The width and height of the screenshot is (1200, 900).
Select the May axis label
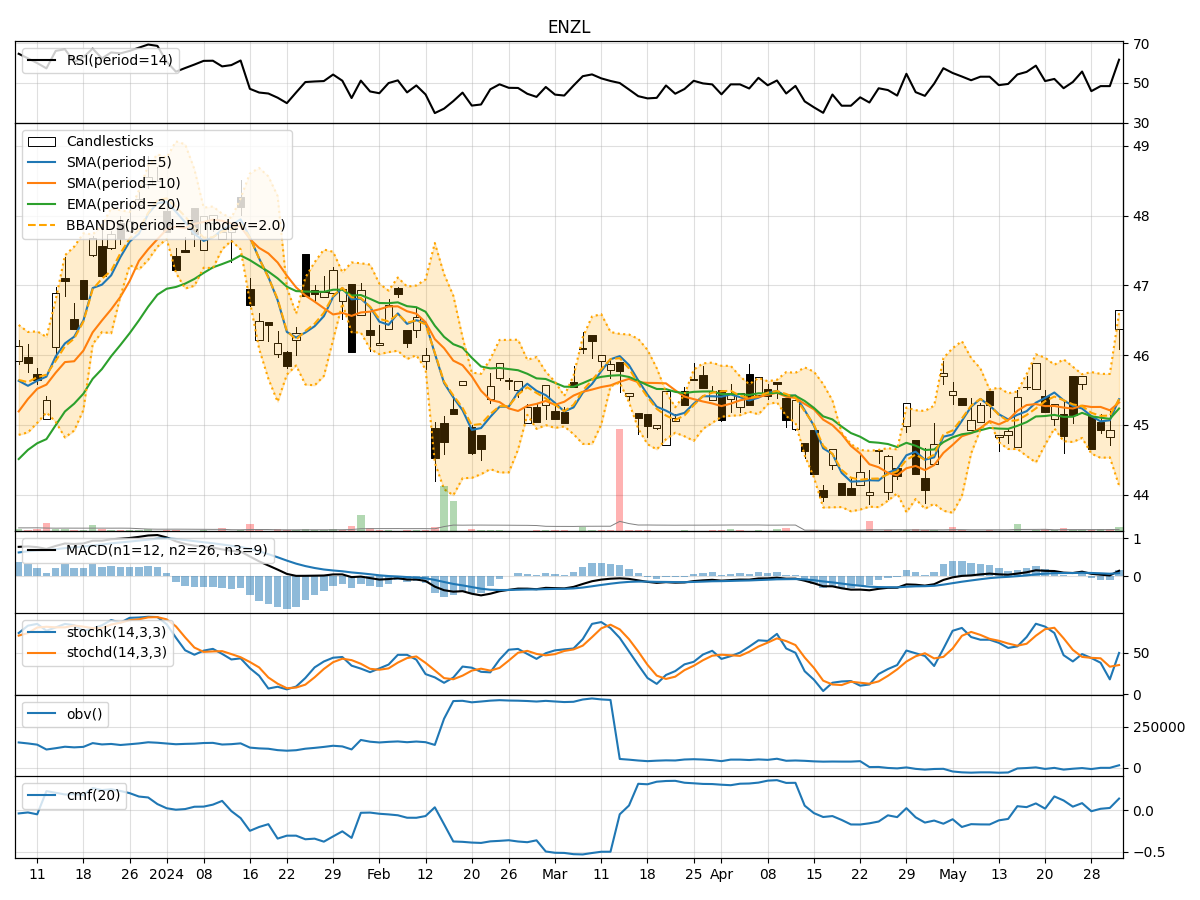pos(953,873)
